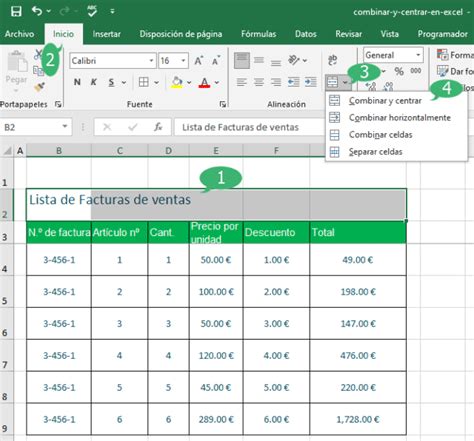474x441 pixels.
Task: Select top vertical alignment icon
Action: tap(242, 61)
